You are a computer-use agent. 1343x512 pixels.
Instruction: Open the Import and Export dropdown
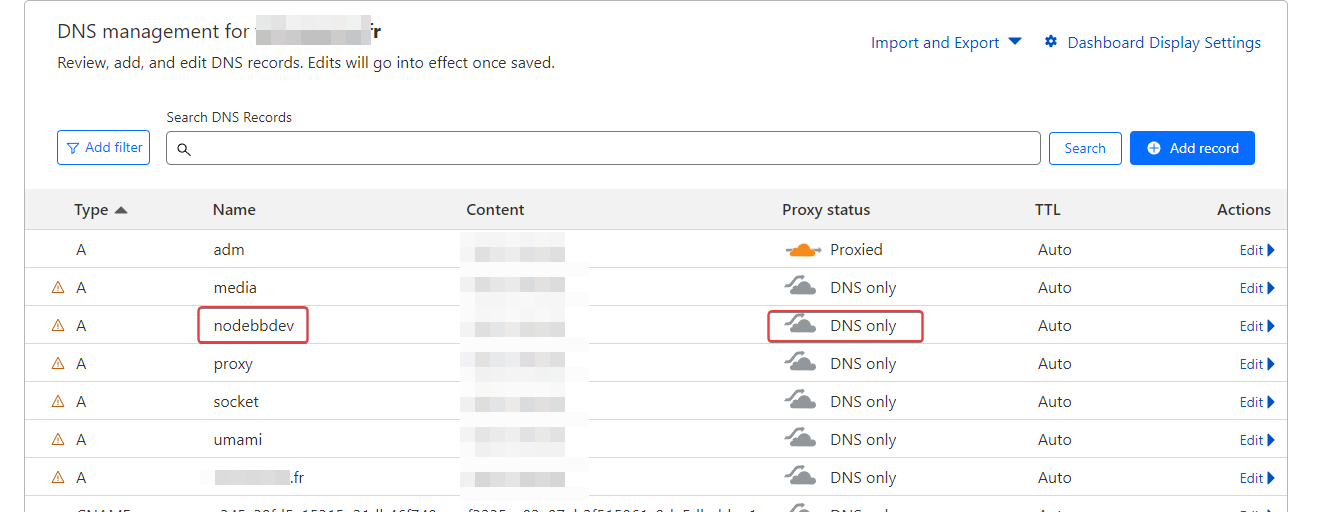945,42
